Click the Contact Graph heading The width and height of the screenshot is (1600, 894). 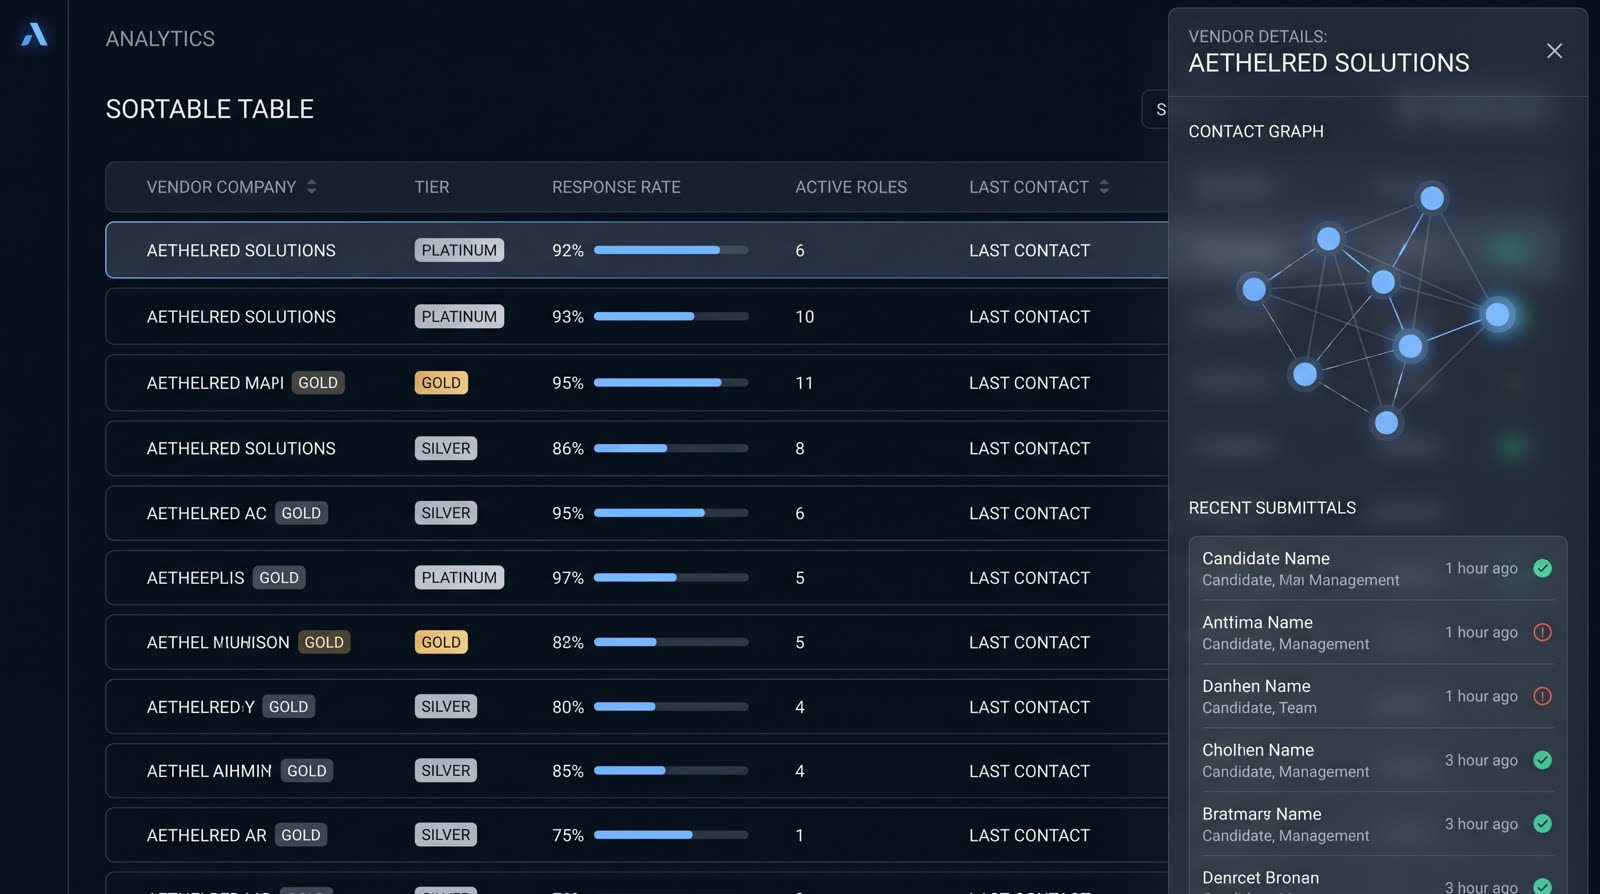[1256, 132]
